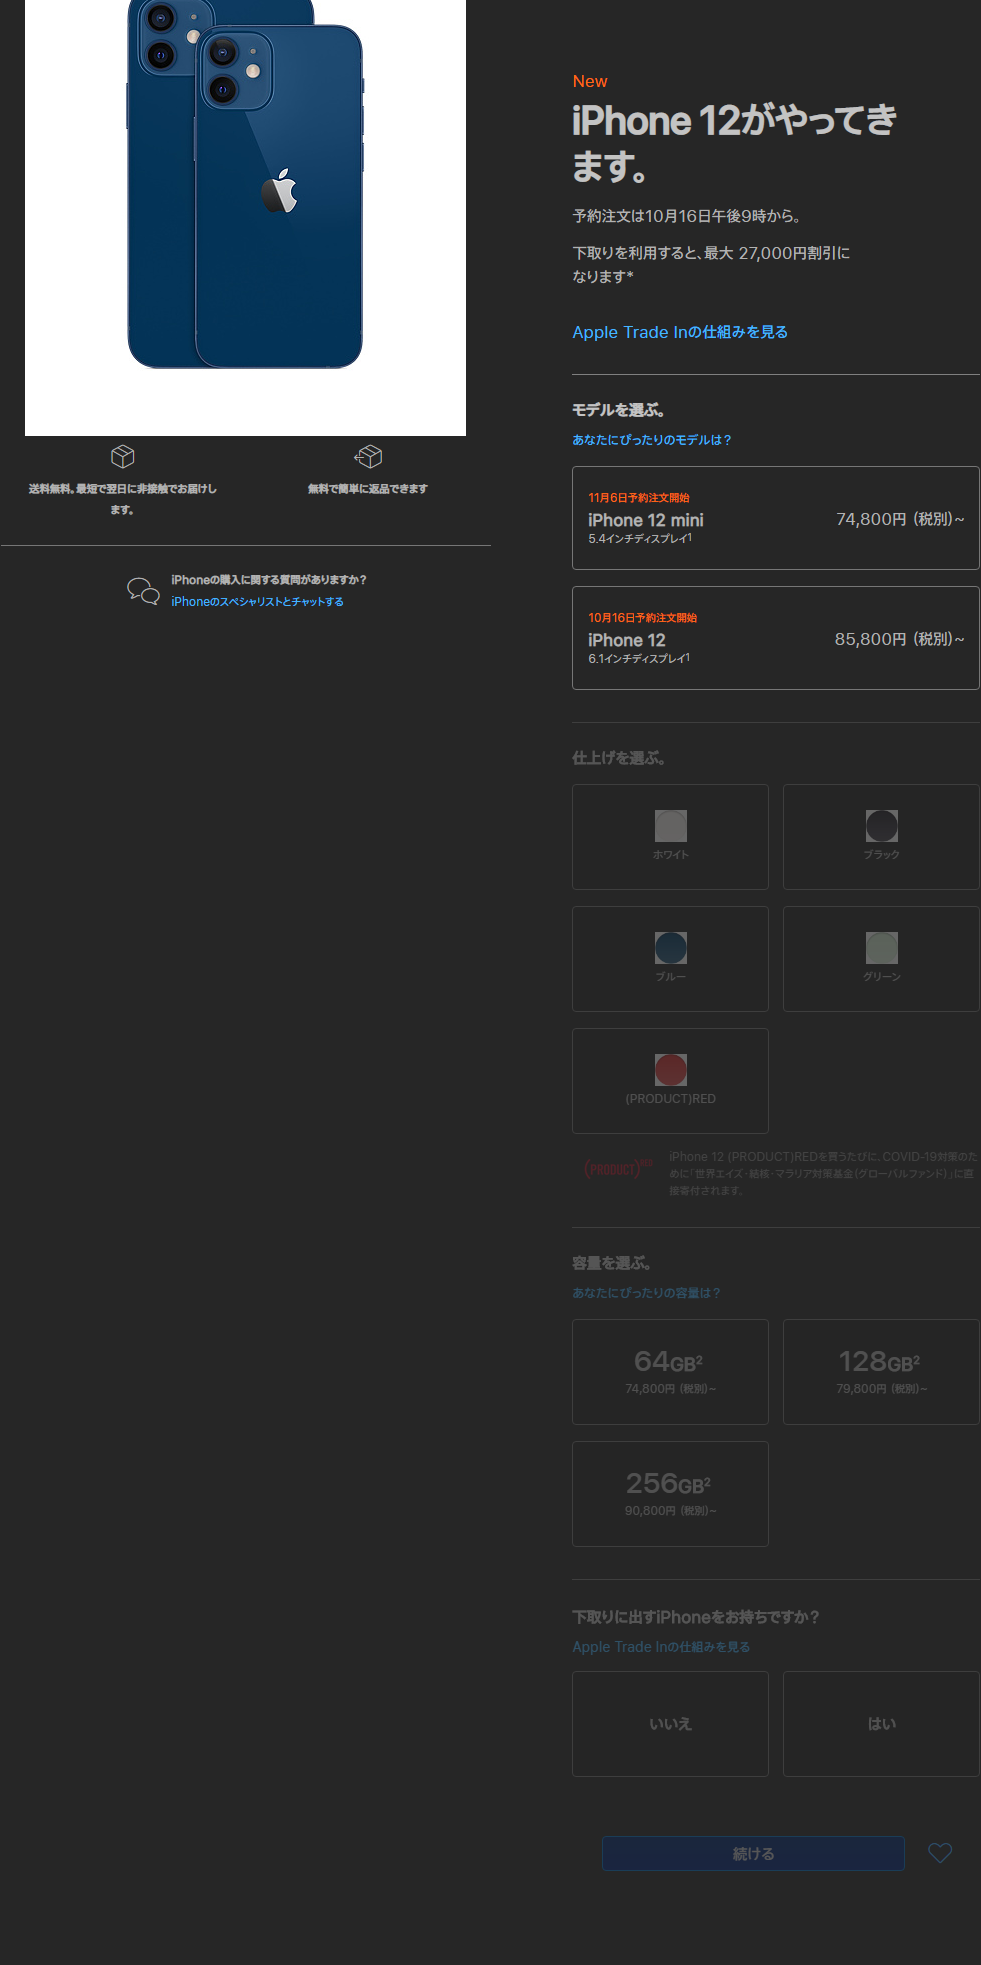This screenshot has width=981, height=1965.
Task: Click the 容量を選ぶ heading
Action: [x=612, y=1263]
